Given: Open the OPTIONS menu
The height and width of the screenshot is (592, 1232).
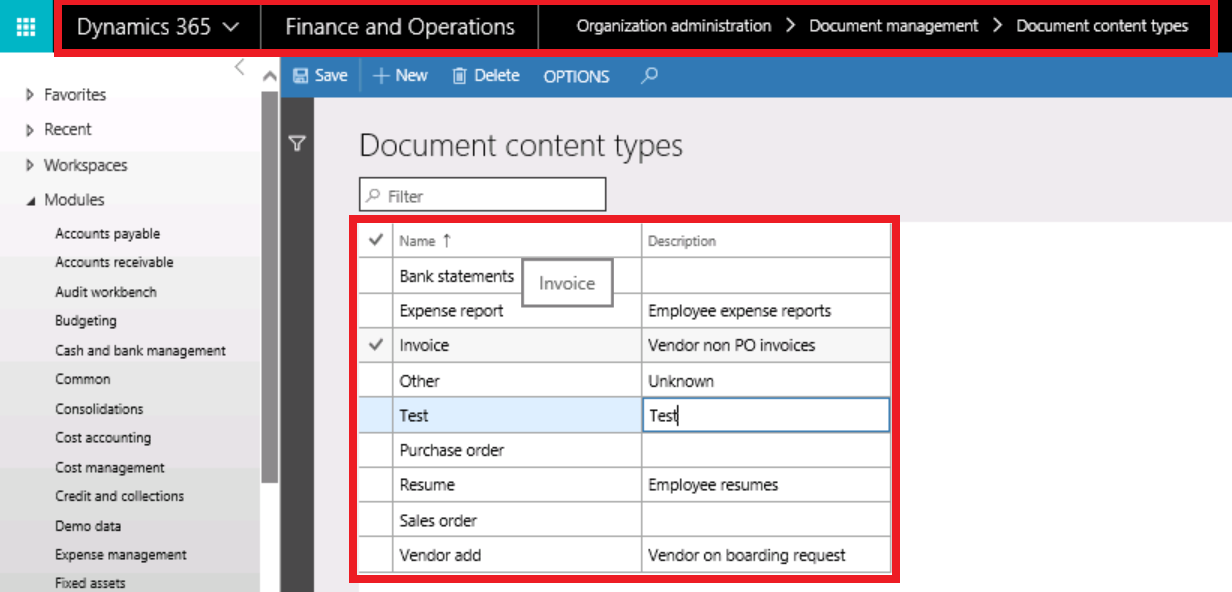Looking at the screenshot, I should tap(576, 76).
